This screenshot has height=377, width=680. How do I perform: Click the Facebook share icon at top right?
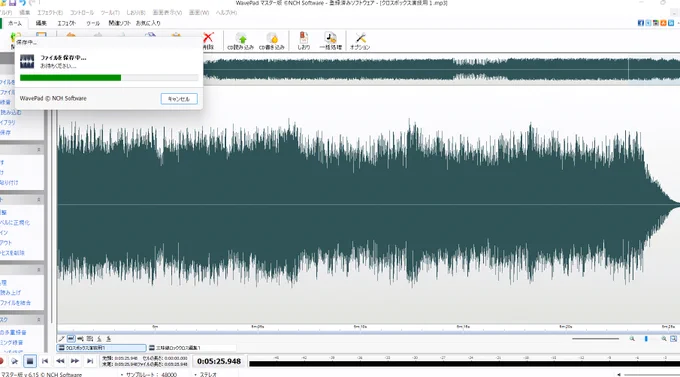point(641,23)
